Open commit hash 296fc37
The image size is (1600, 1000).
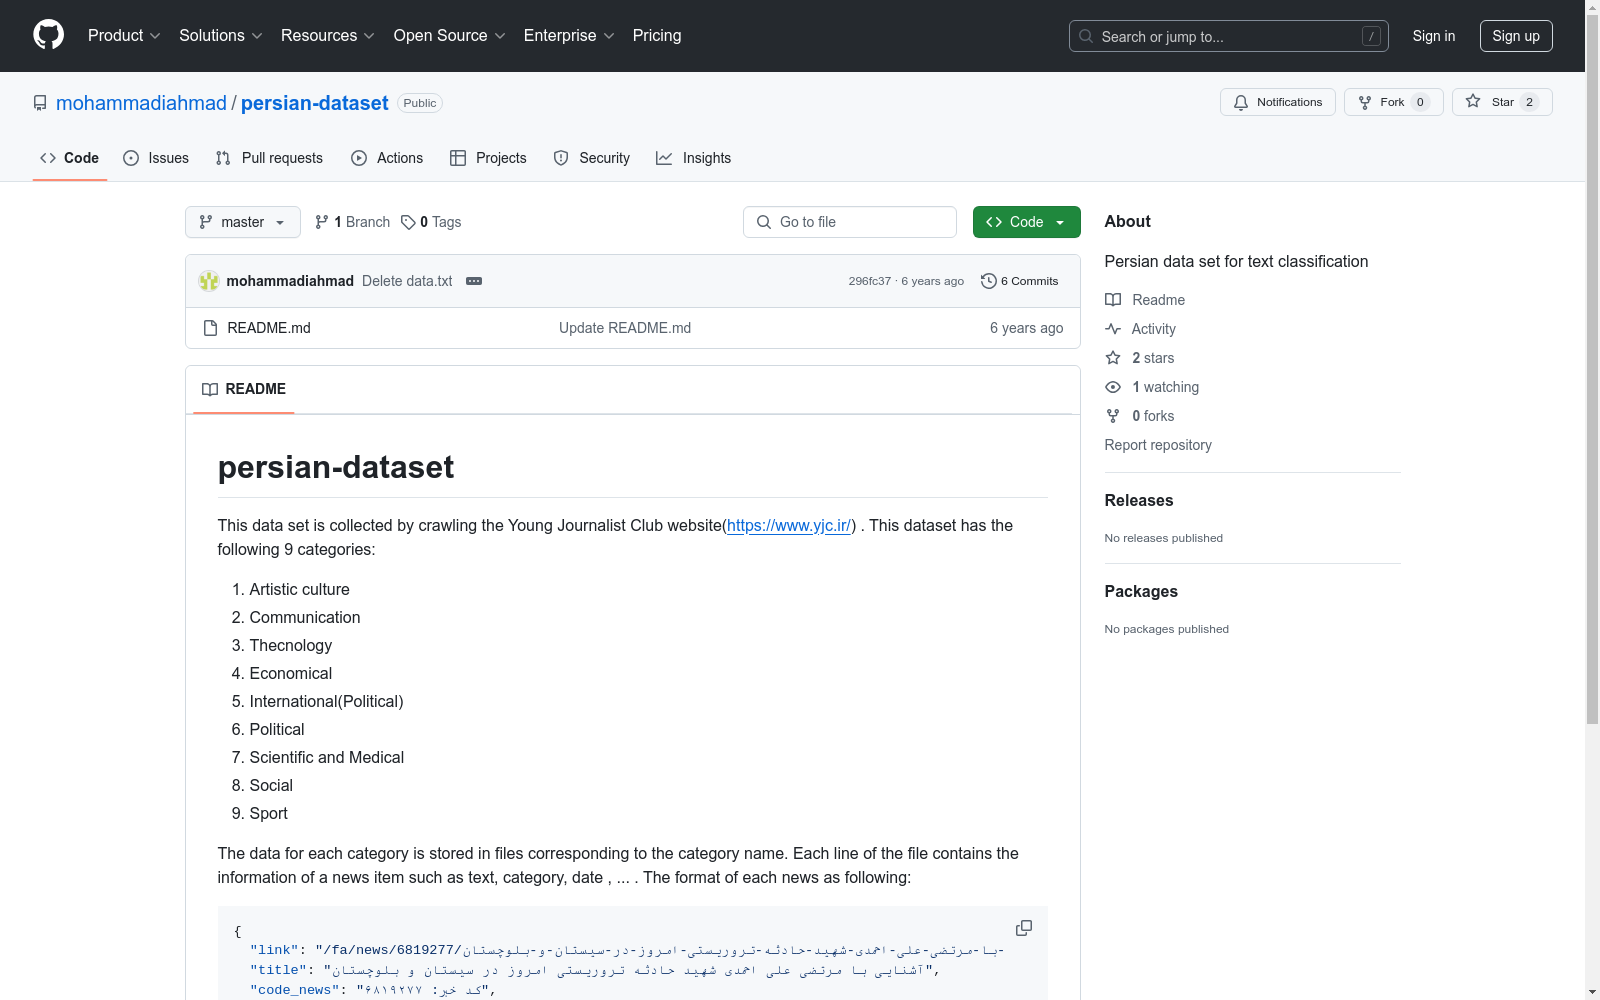(x=870, y=281)
